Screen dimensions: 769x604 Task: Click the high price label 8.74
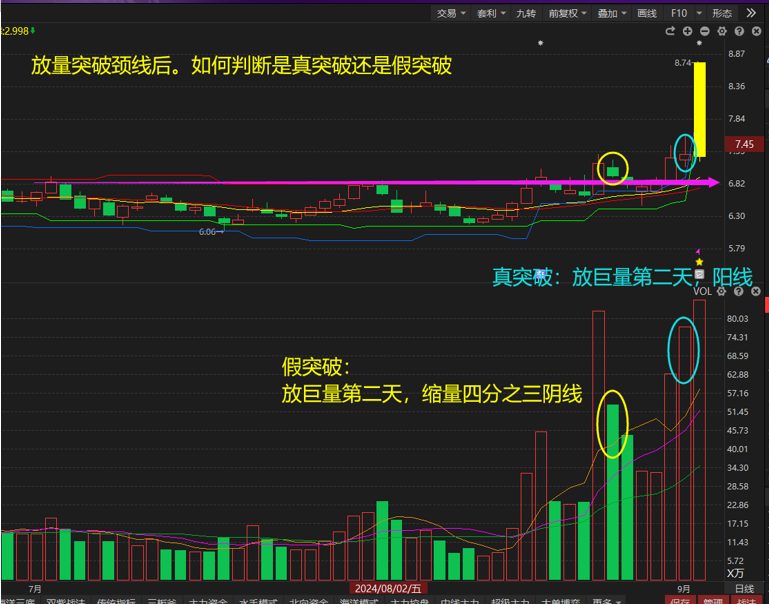point(682,63)
